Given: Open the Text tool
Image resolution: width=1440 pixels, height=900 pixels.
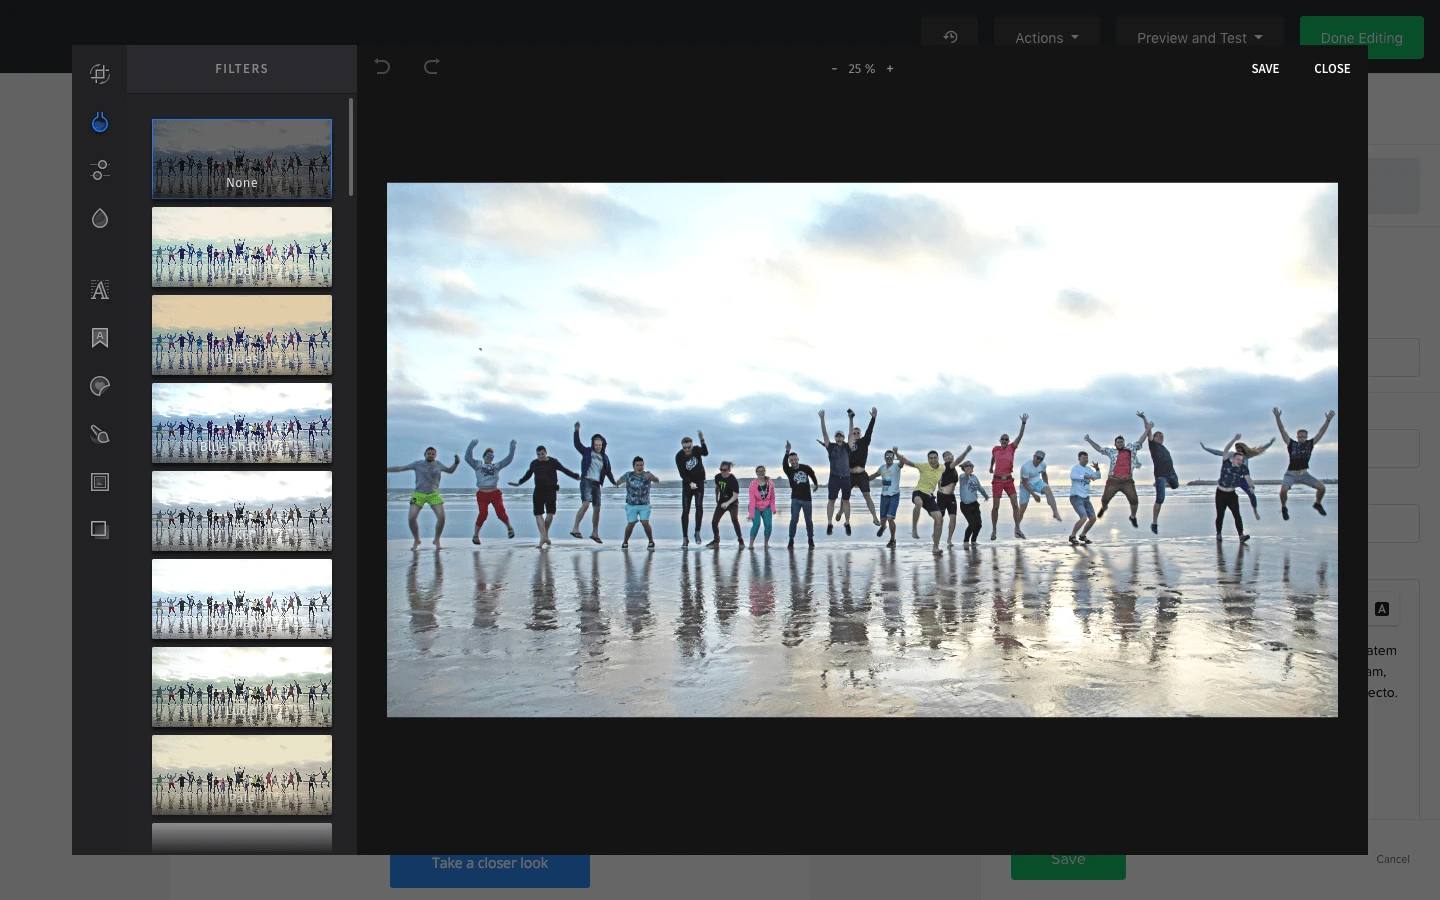Looking at the screenshot, I should point(99,290).
